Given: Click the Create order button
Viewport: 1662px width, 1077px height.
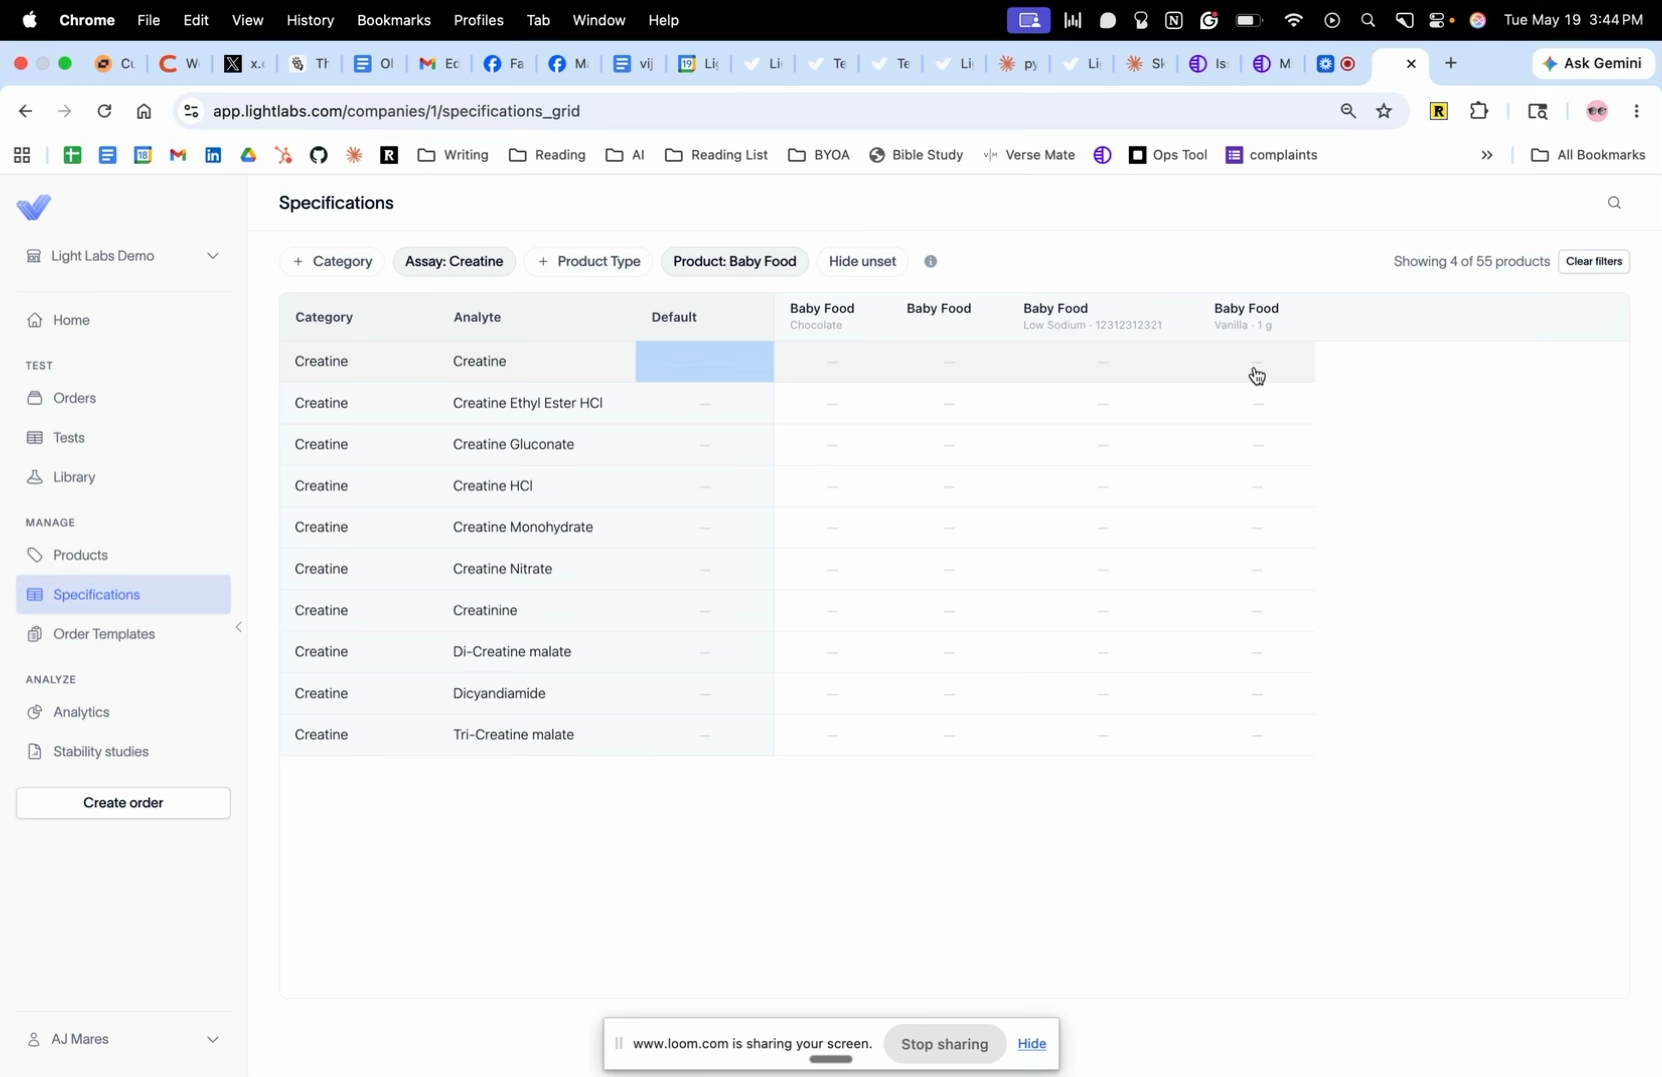Looking at the screenshot, I should pyautogui.click(x=123, y=803).
